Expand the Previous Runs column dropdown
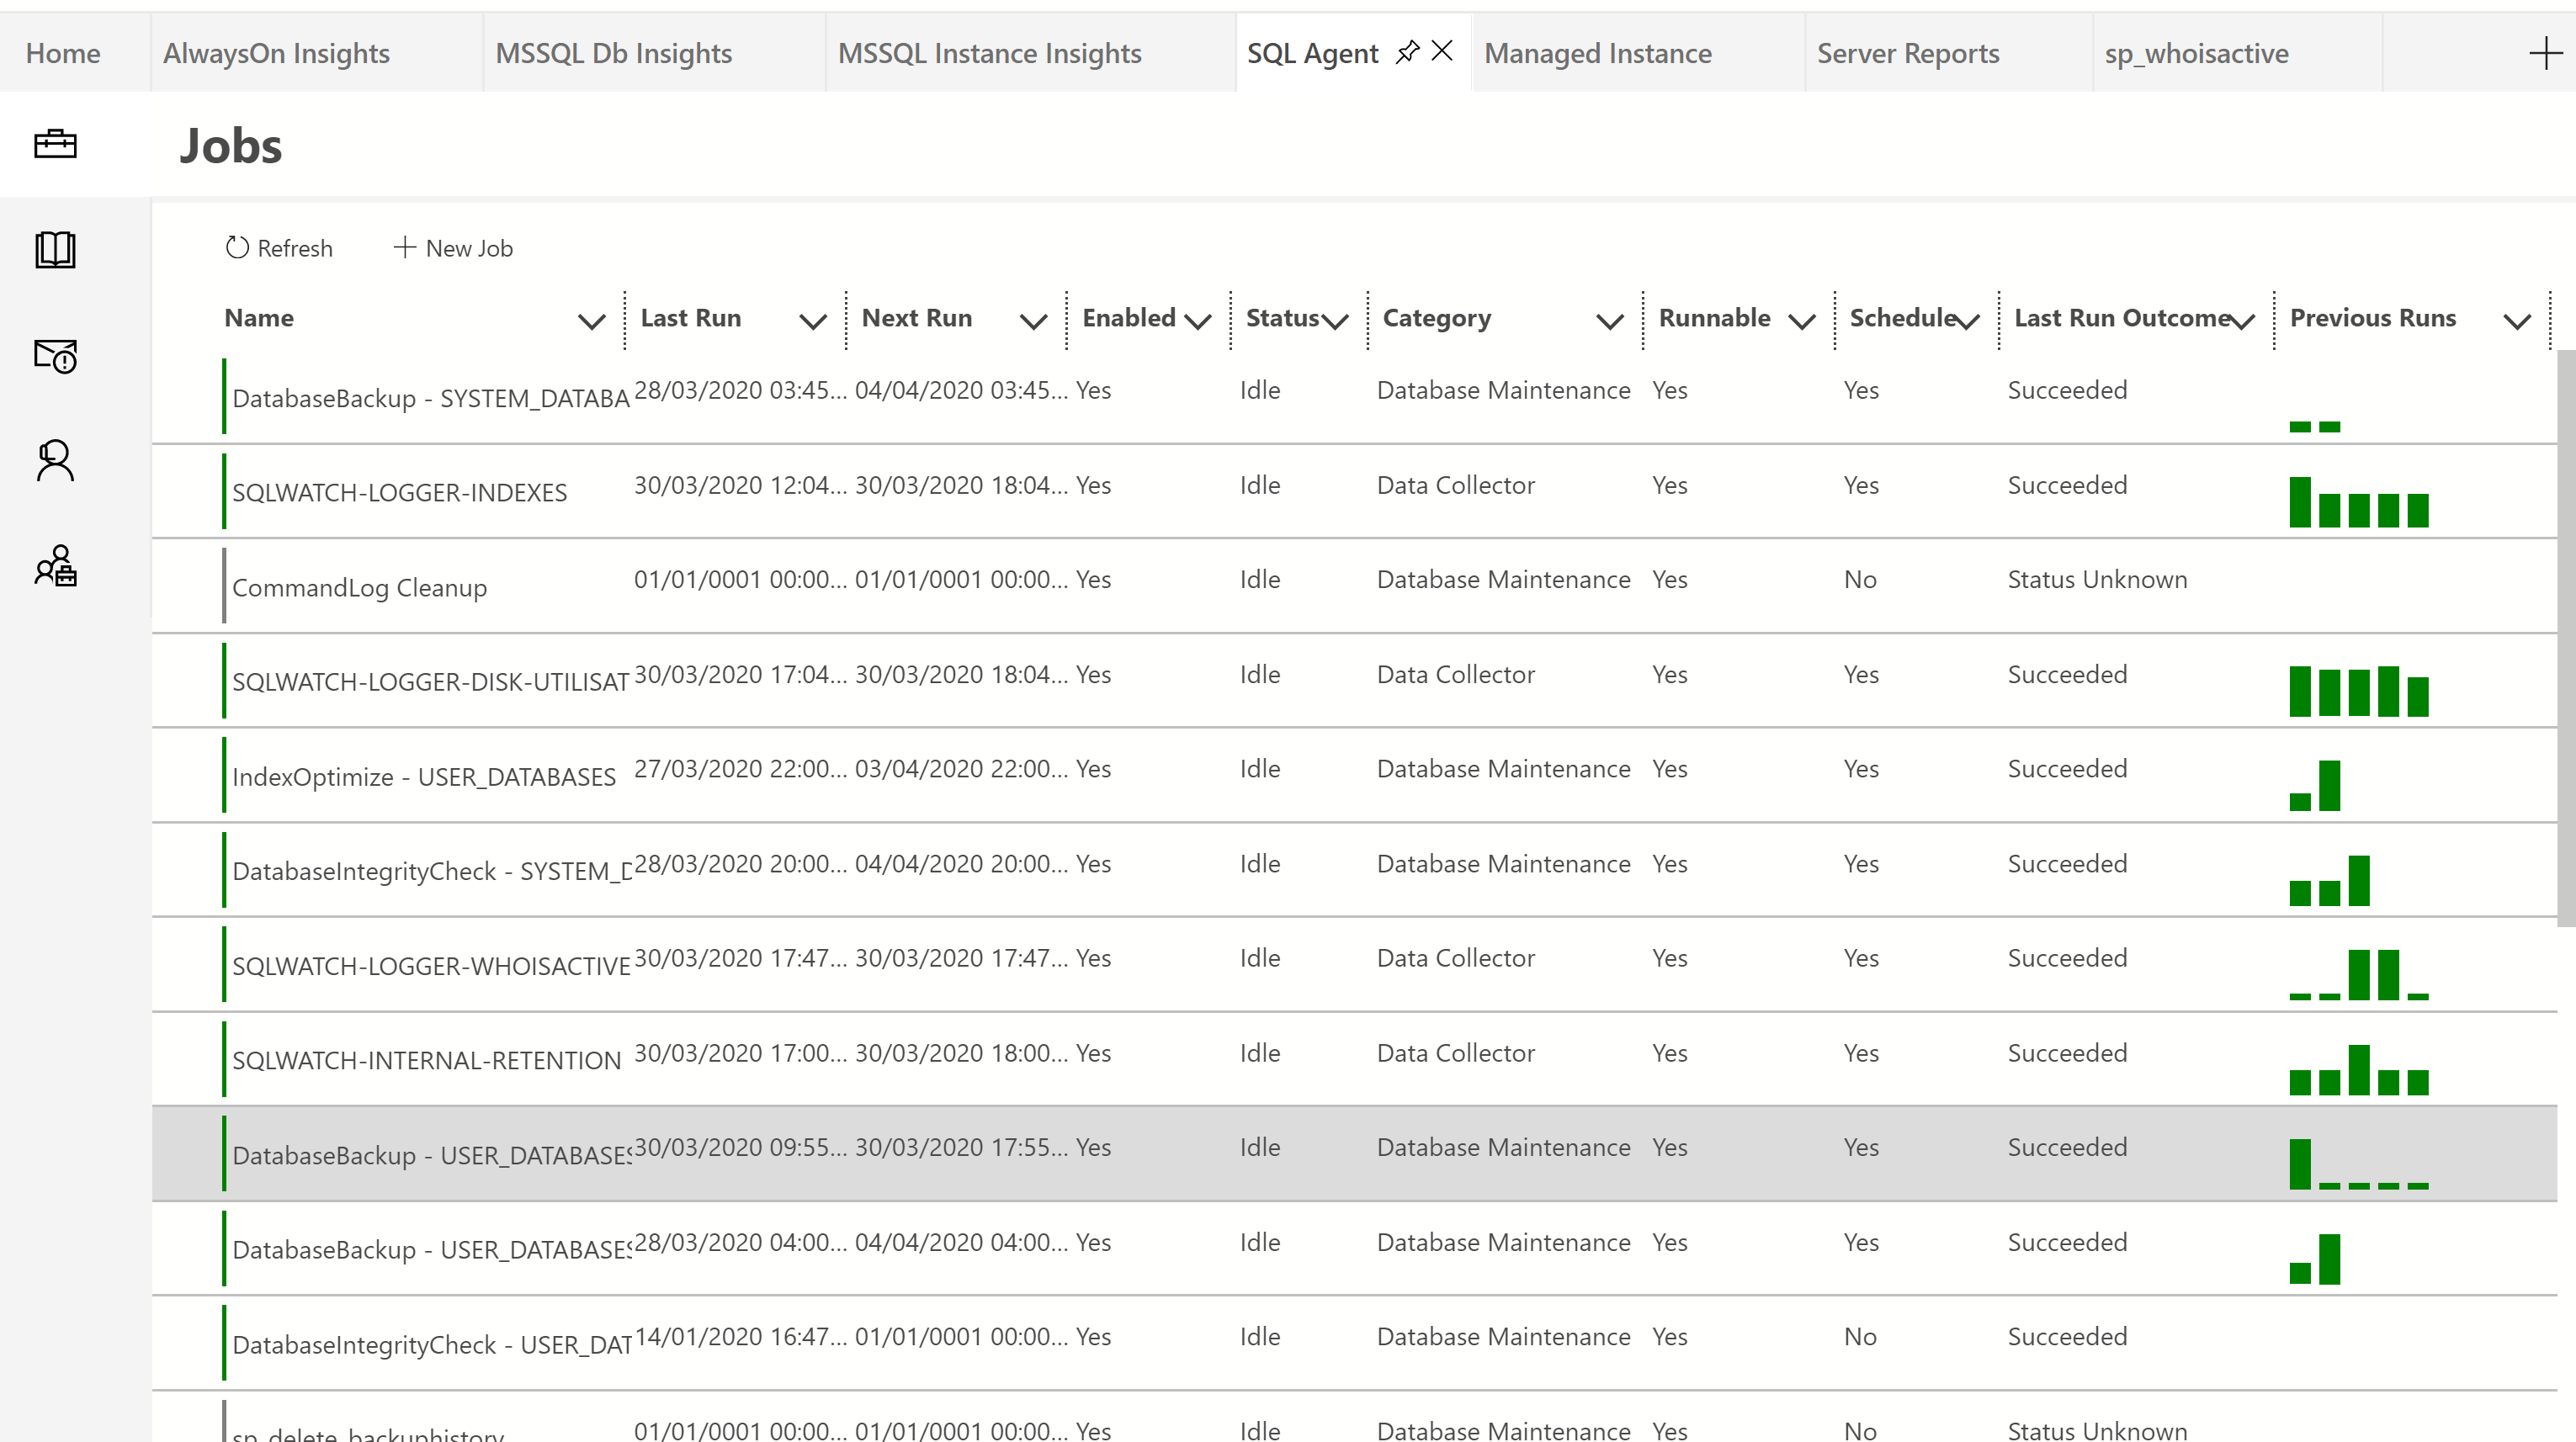The height and width of the screenshot is (1442, 2576). 2517,321
